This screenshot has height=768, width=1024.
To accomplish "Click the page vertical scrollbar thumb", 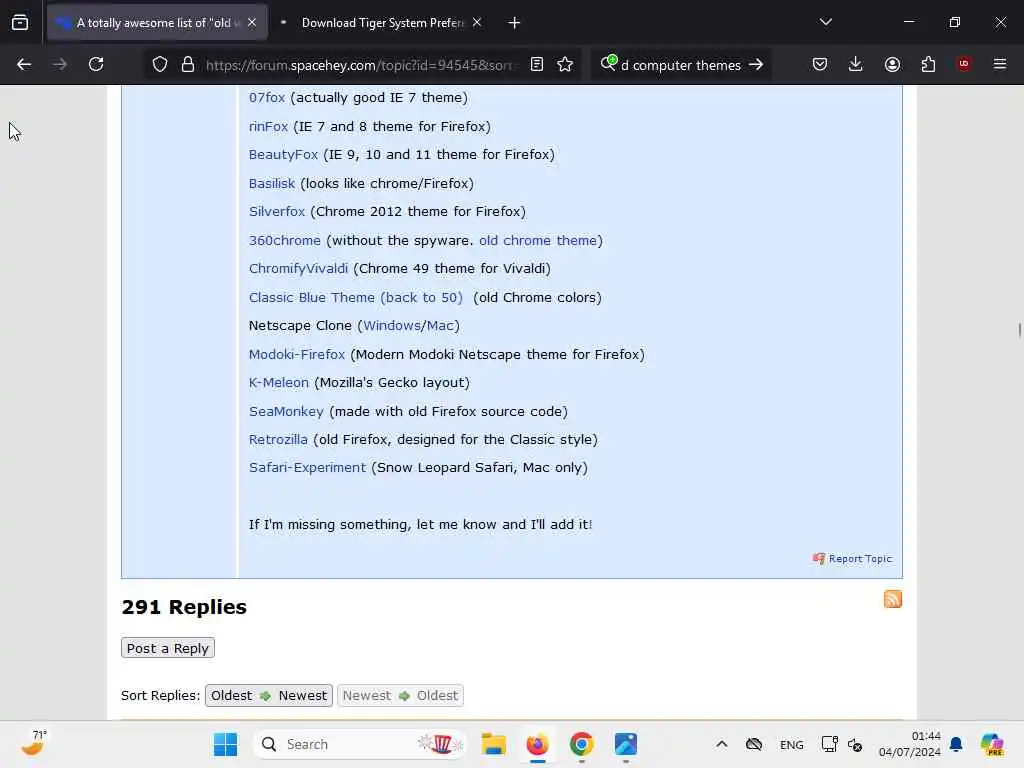I will click(x=1019, y=330).
